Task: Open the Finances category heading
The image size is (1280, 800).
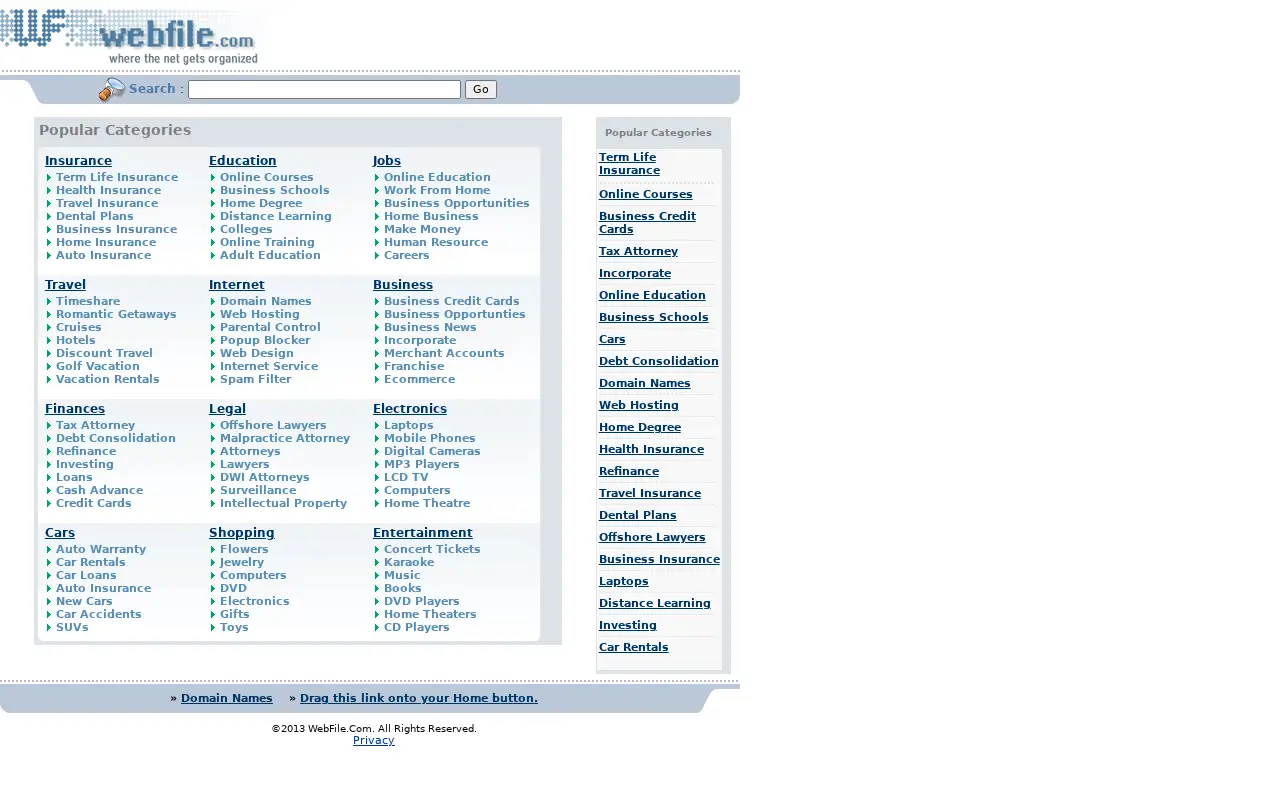Action: pos(75,409)
